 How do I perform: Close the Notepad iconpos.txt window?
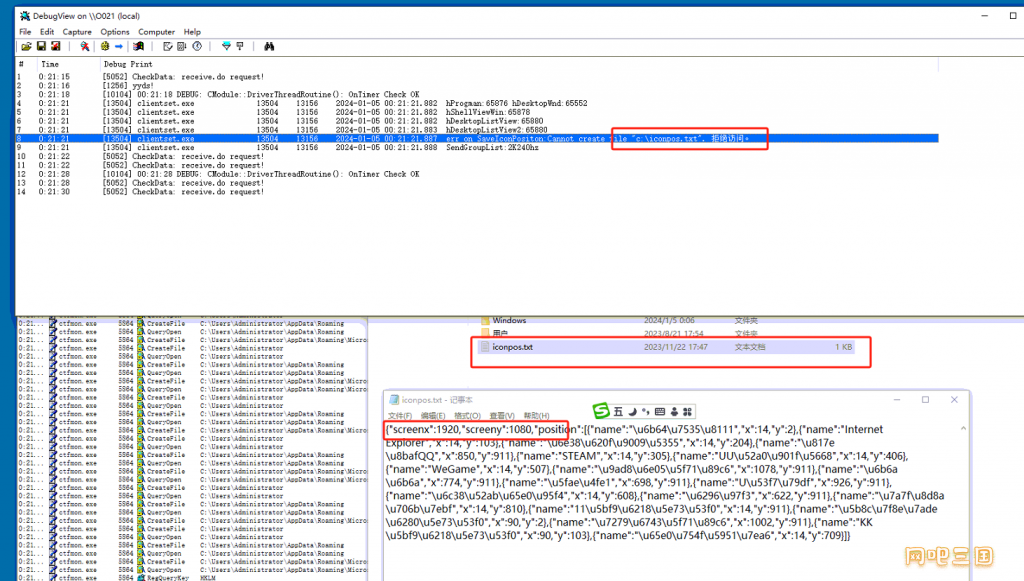pyautogui.click(x=954, y=400)
